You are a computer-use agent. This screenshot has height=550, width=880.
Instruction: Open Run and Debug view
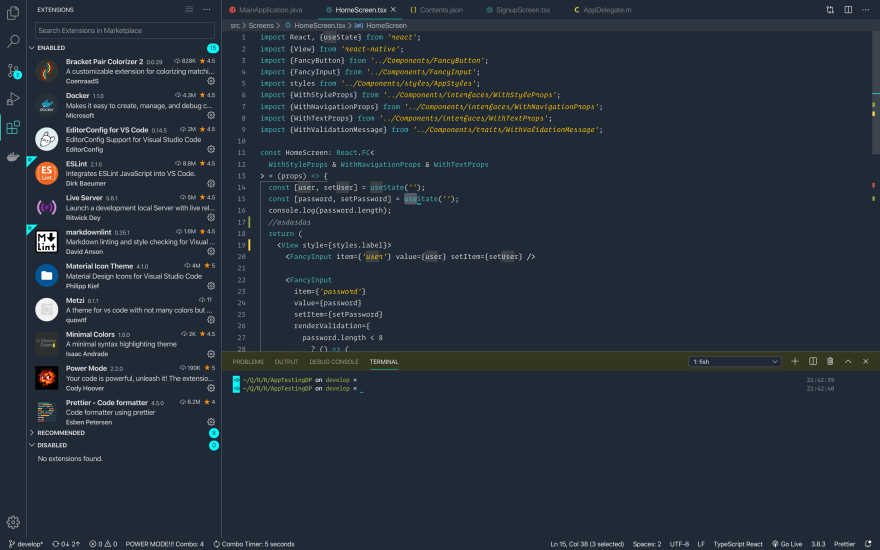[13, 99]
